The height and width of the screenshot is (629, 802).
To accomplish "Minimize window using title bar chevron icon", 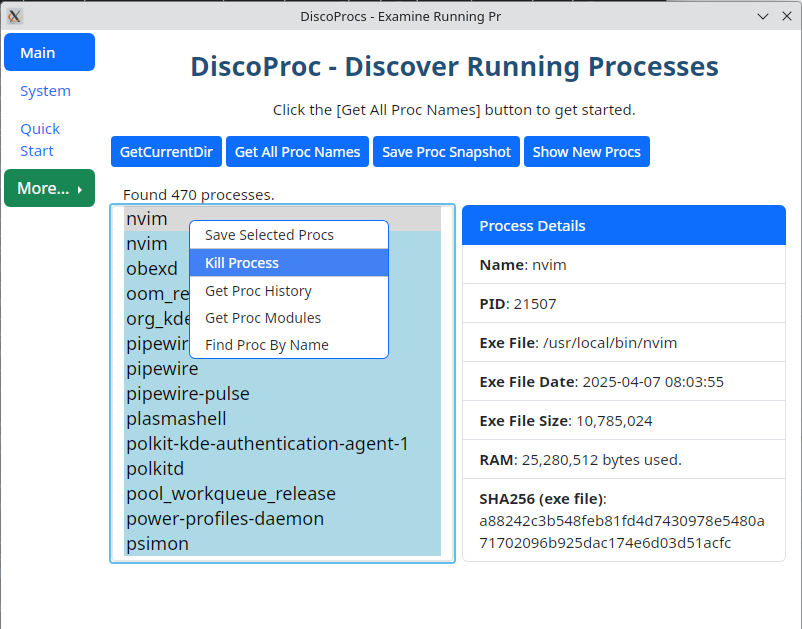I will click(763, 15).
